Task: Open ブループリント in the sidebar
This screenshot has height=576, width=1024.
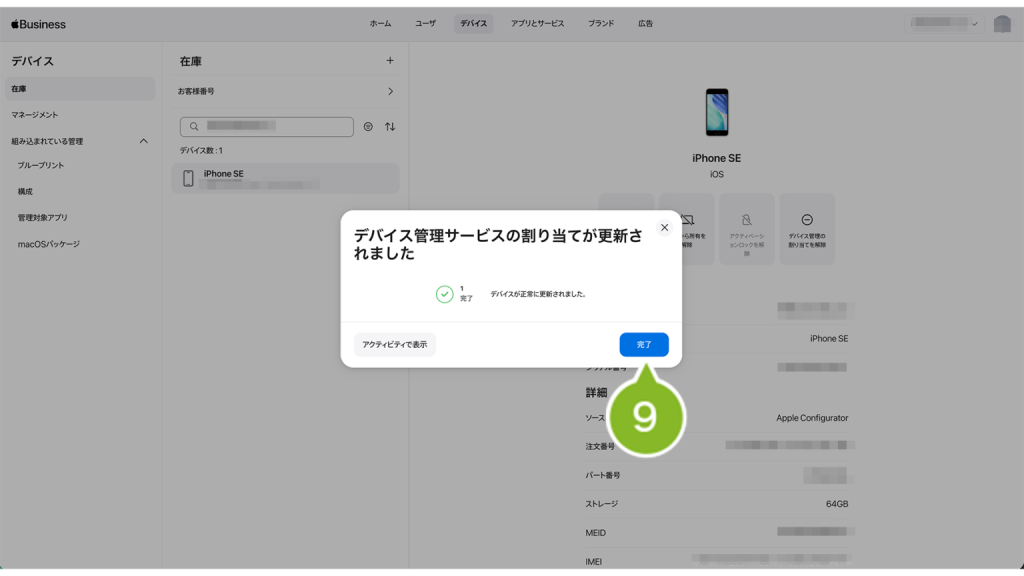Action: [x=41, y=166]
